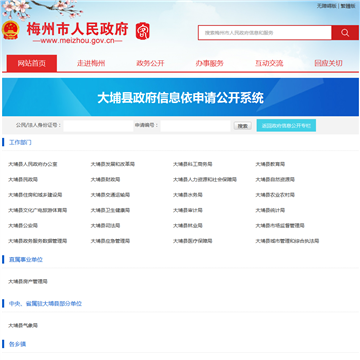
Task: Open 大埔县医疗保障局 link
Action: (193, 241)
